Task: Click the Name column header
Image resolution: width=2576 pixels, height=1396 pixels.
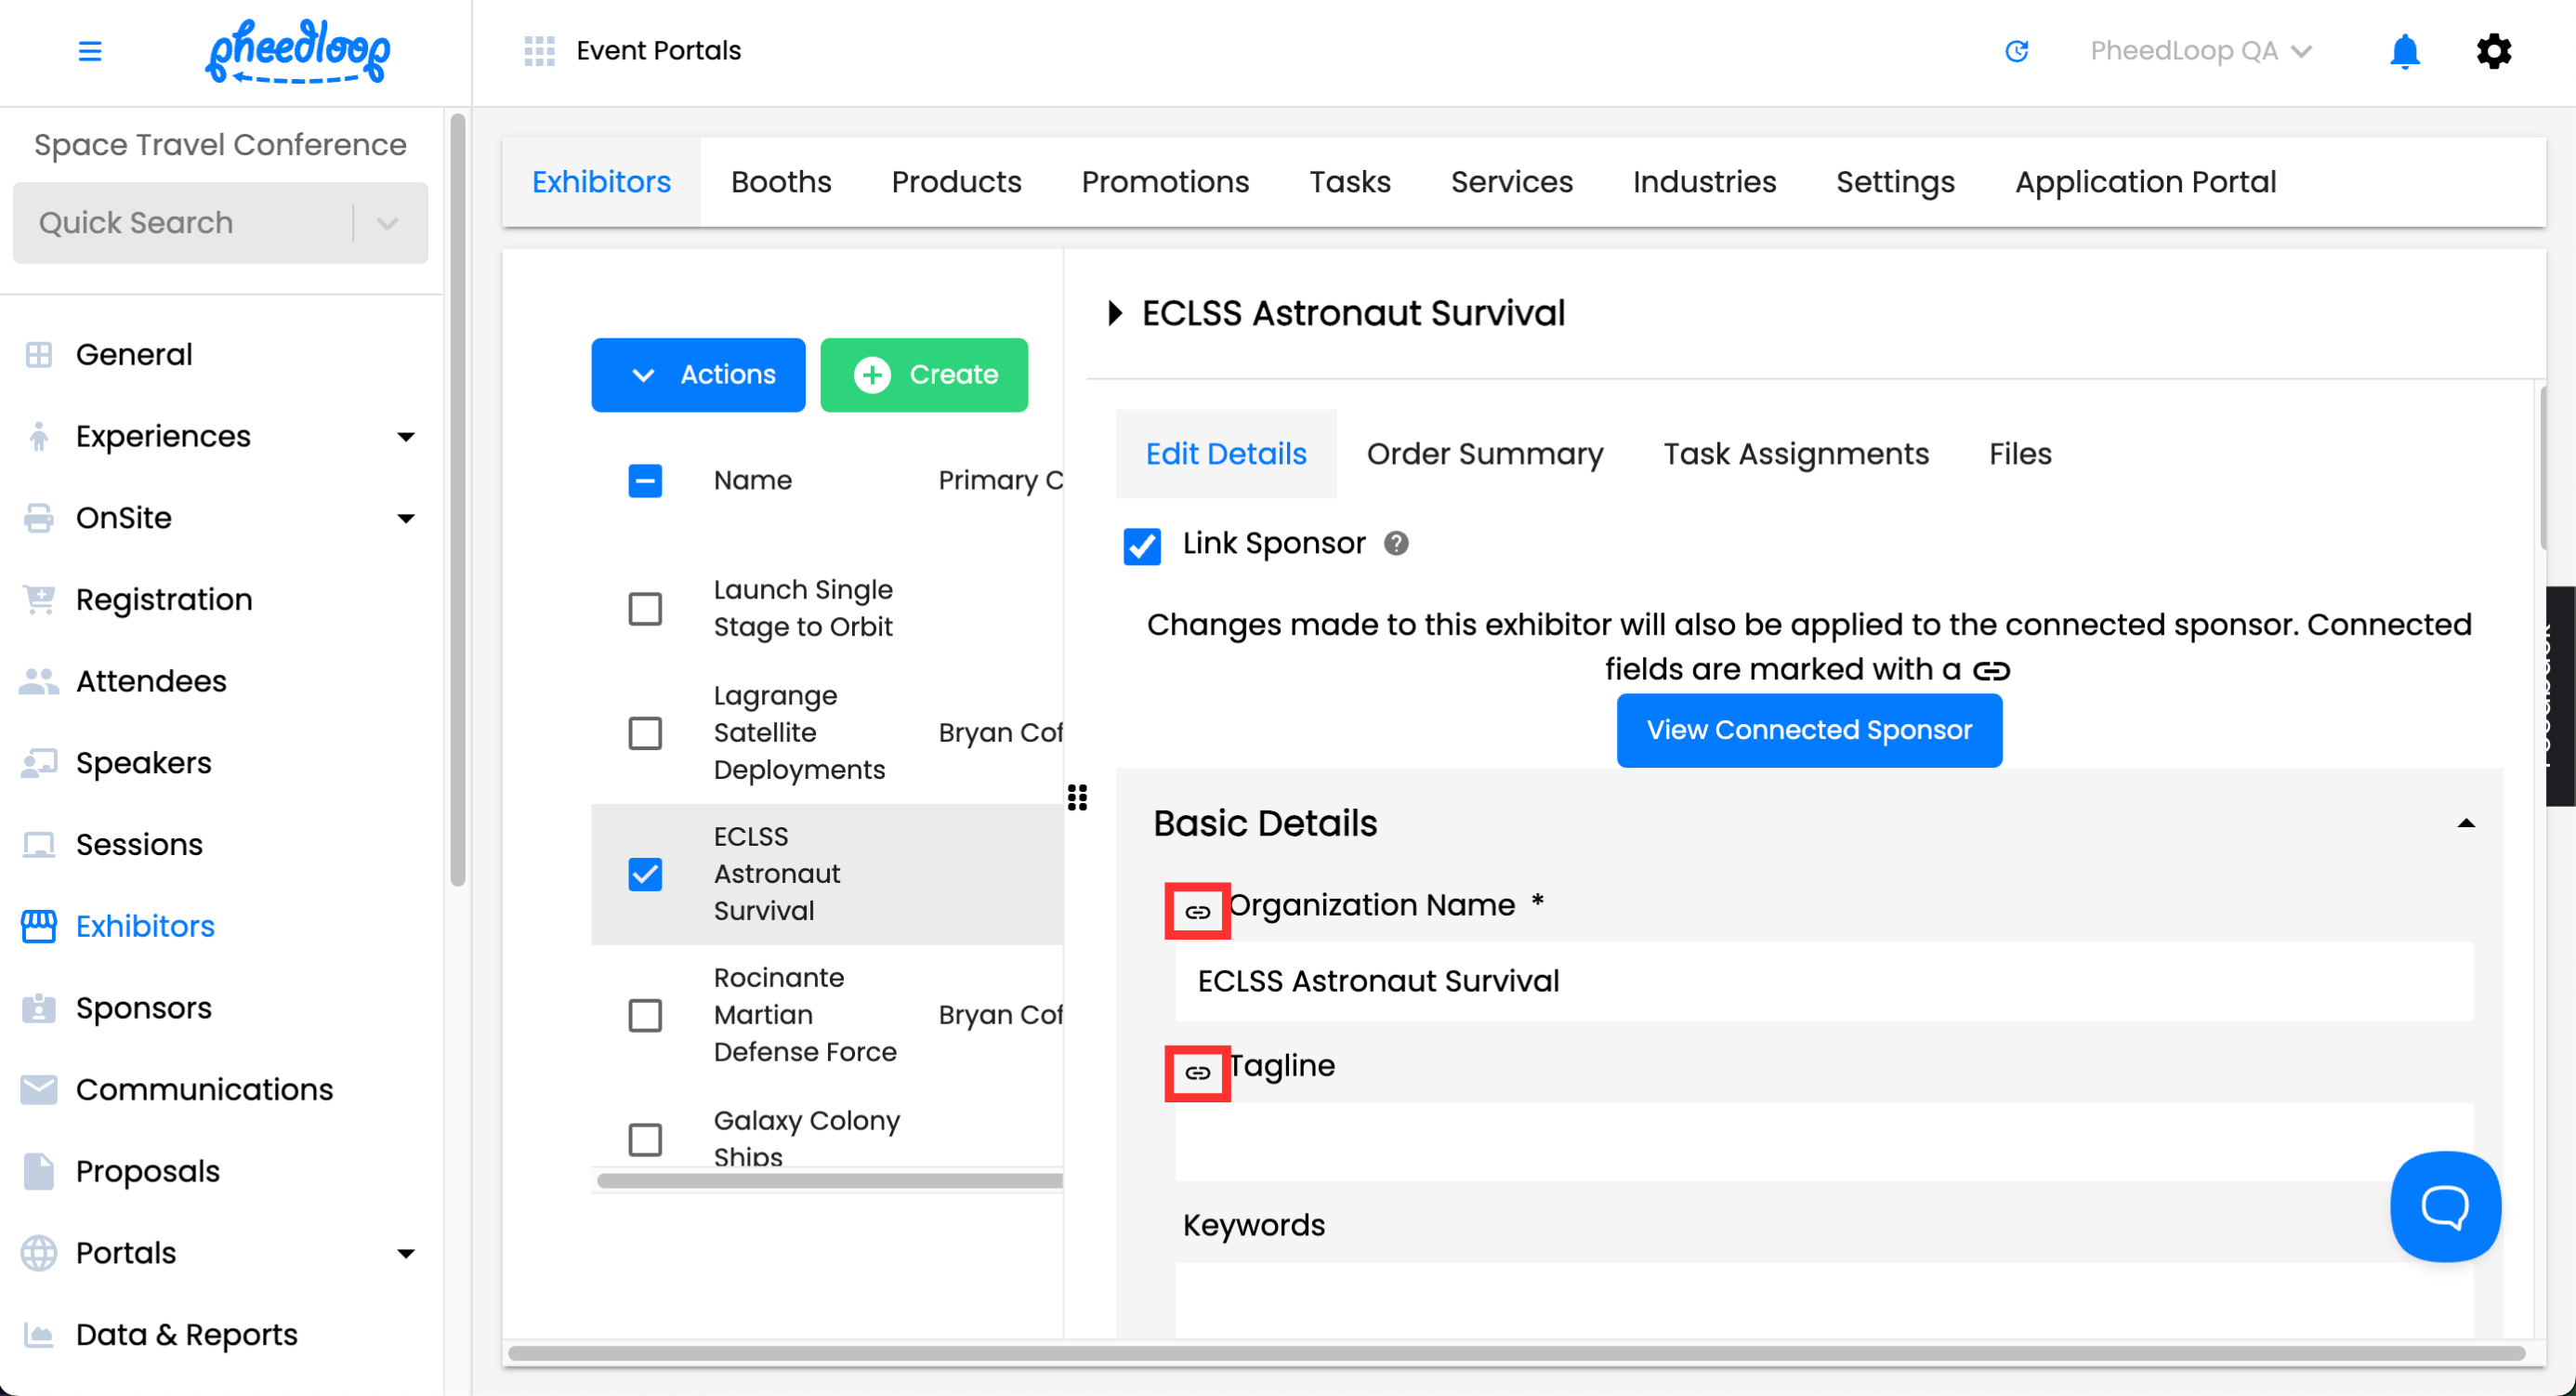Action: (752, 481)
